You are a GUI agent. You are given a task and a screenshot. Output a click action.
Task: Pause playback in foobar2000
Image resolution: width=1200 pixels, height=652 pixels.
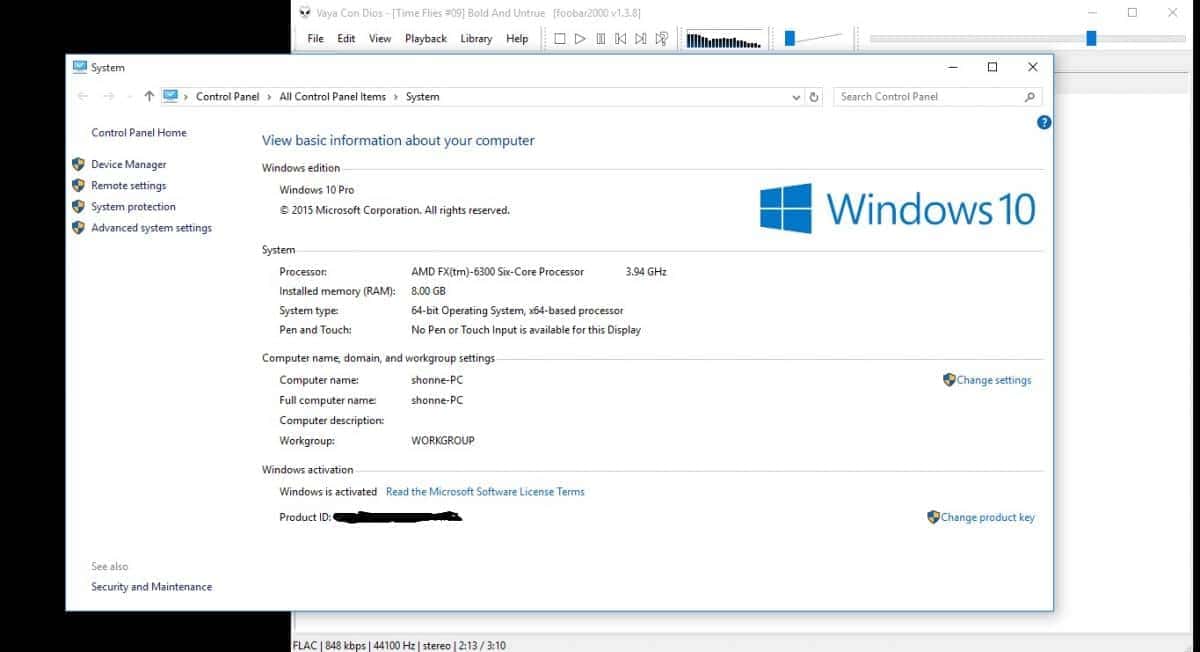point(601,39)
